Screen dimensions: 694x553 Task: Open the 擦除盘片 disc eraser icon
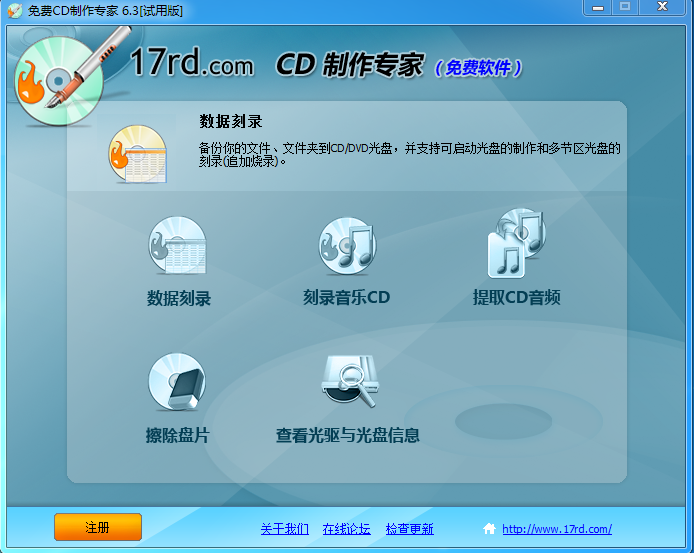pos(177,382)
